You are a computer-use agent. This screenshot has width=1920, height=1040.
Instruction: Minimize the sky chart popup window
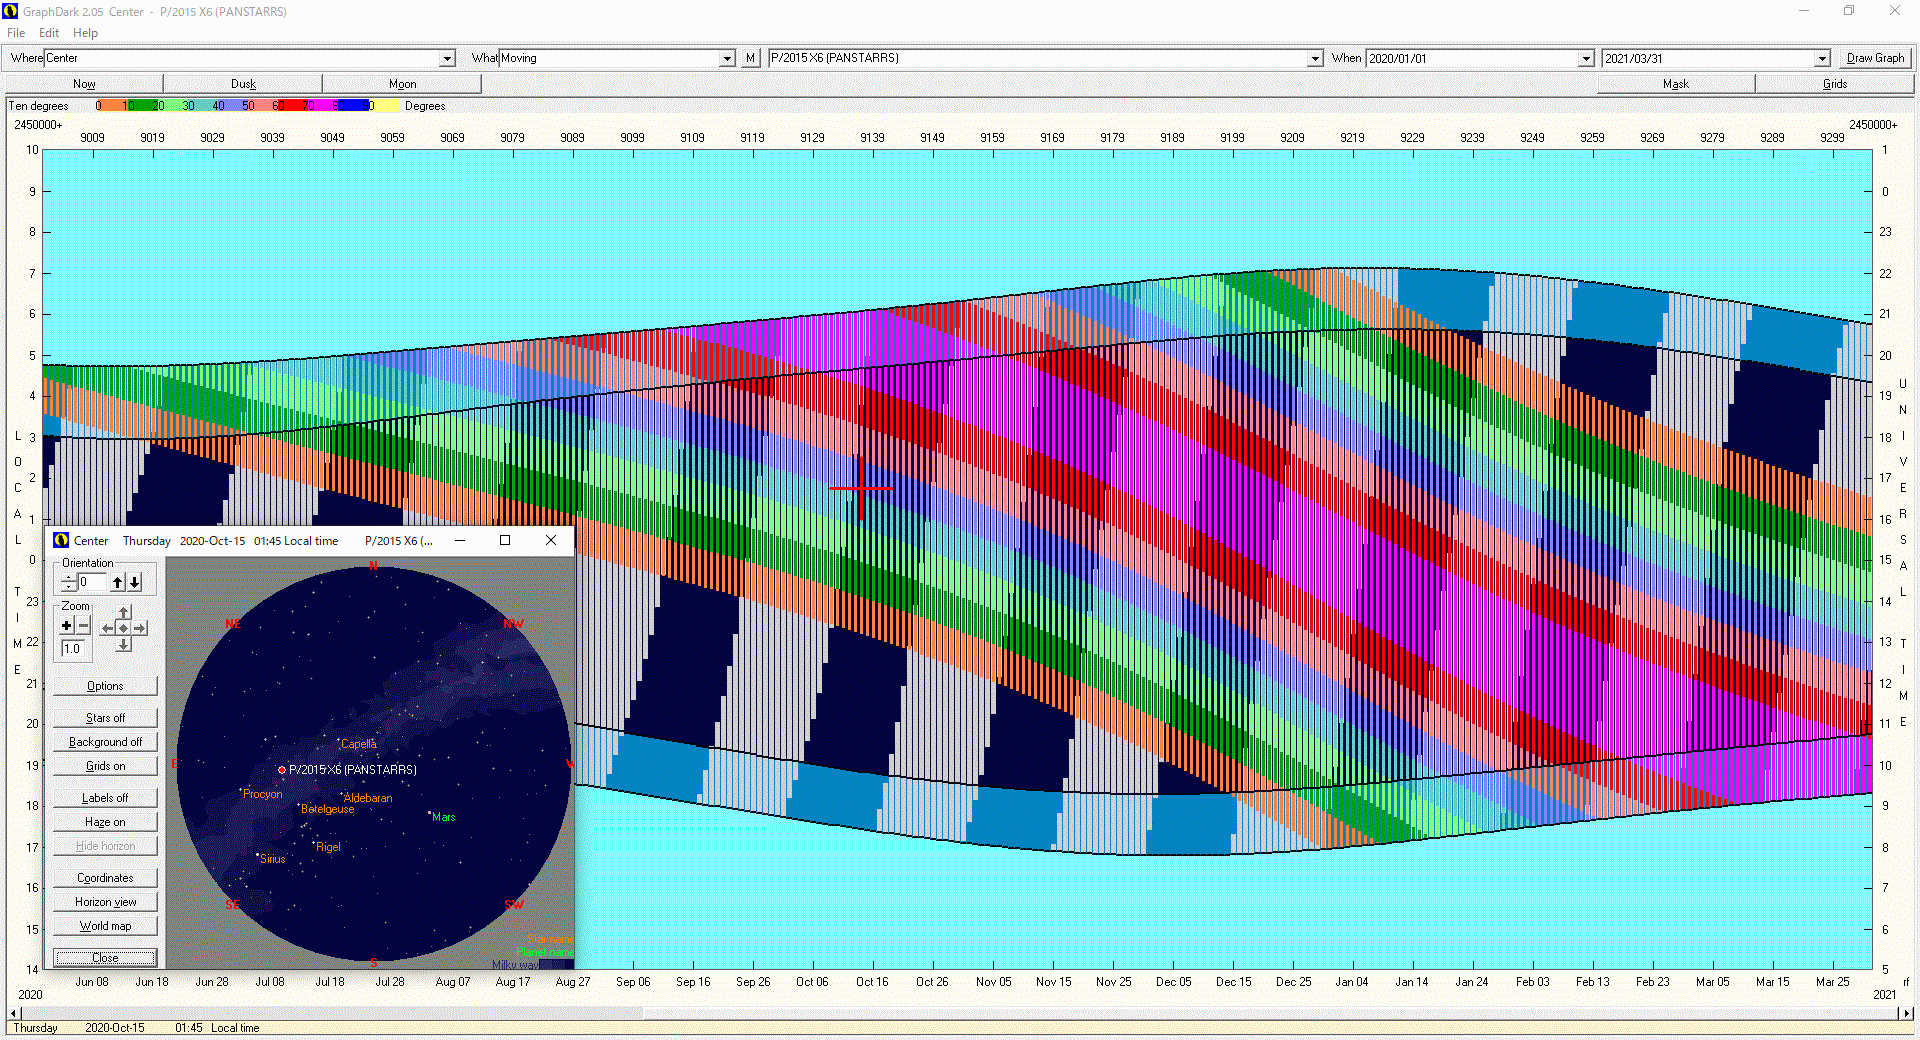(x=460, y=540)
